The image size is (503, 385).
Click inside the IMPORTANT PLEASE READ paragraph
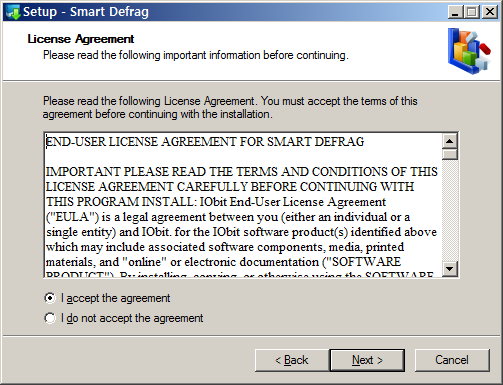click(x=242, y=217)
